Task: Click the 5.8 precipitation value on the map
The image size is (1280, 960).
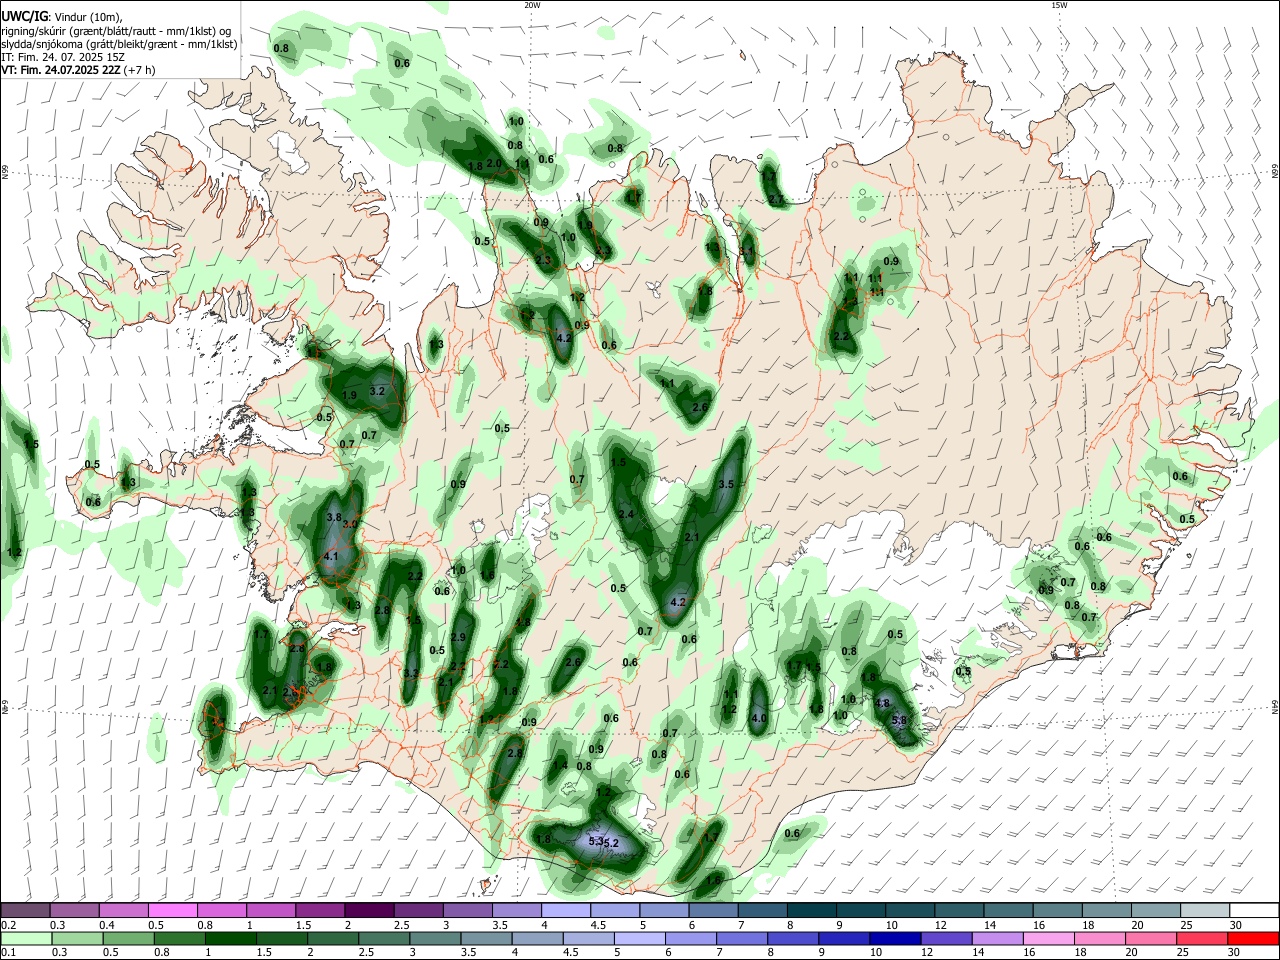Action: (898, 720)
